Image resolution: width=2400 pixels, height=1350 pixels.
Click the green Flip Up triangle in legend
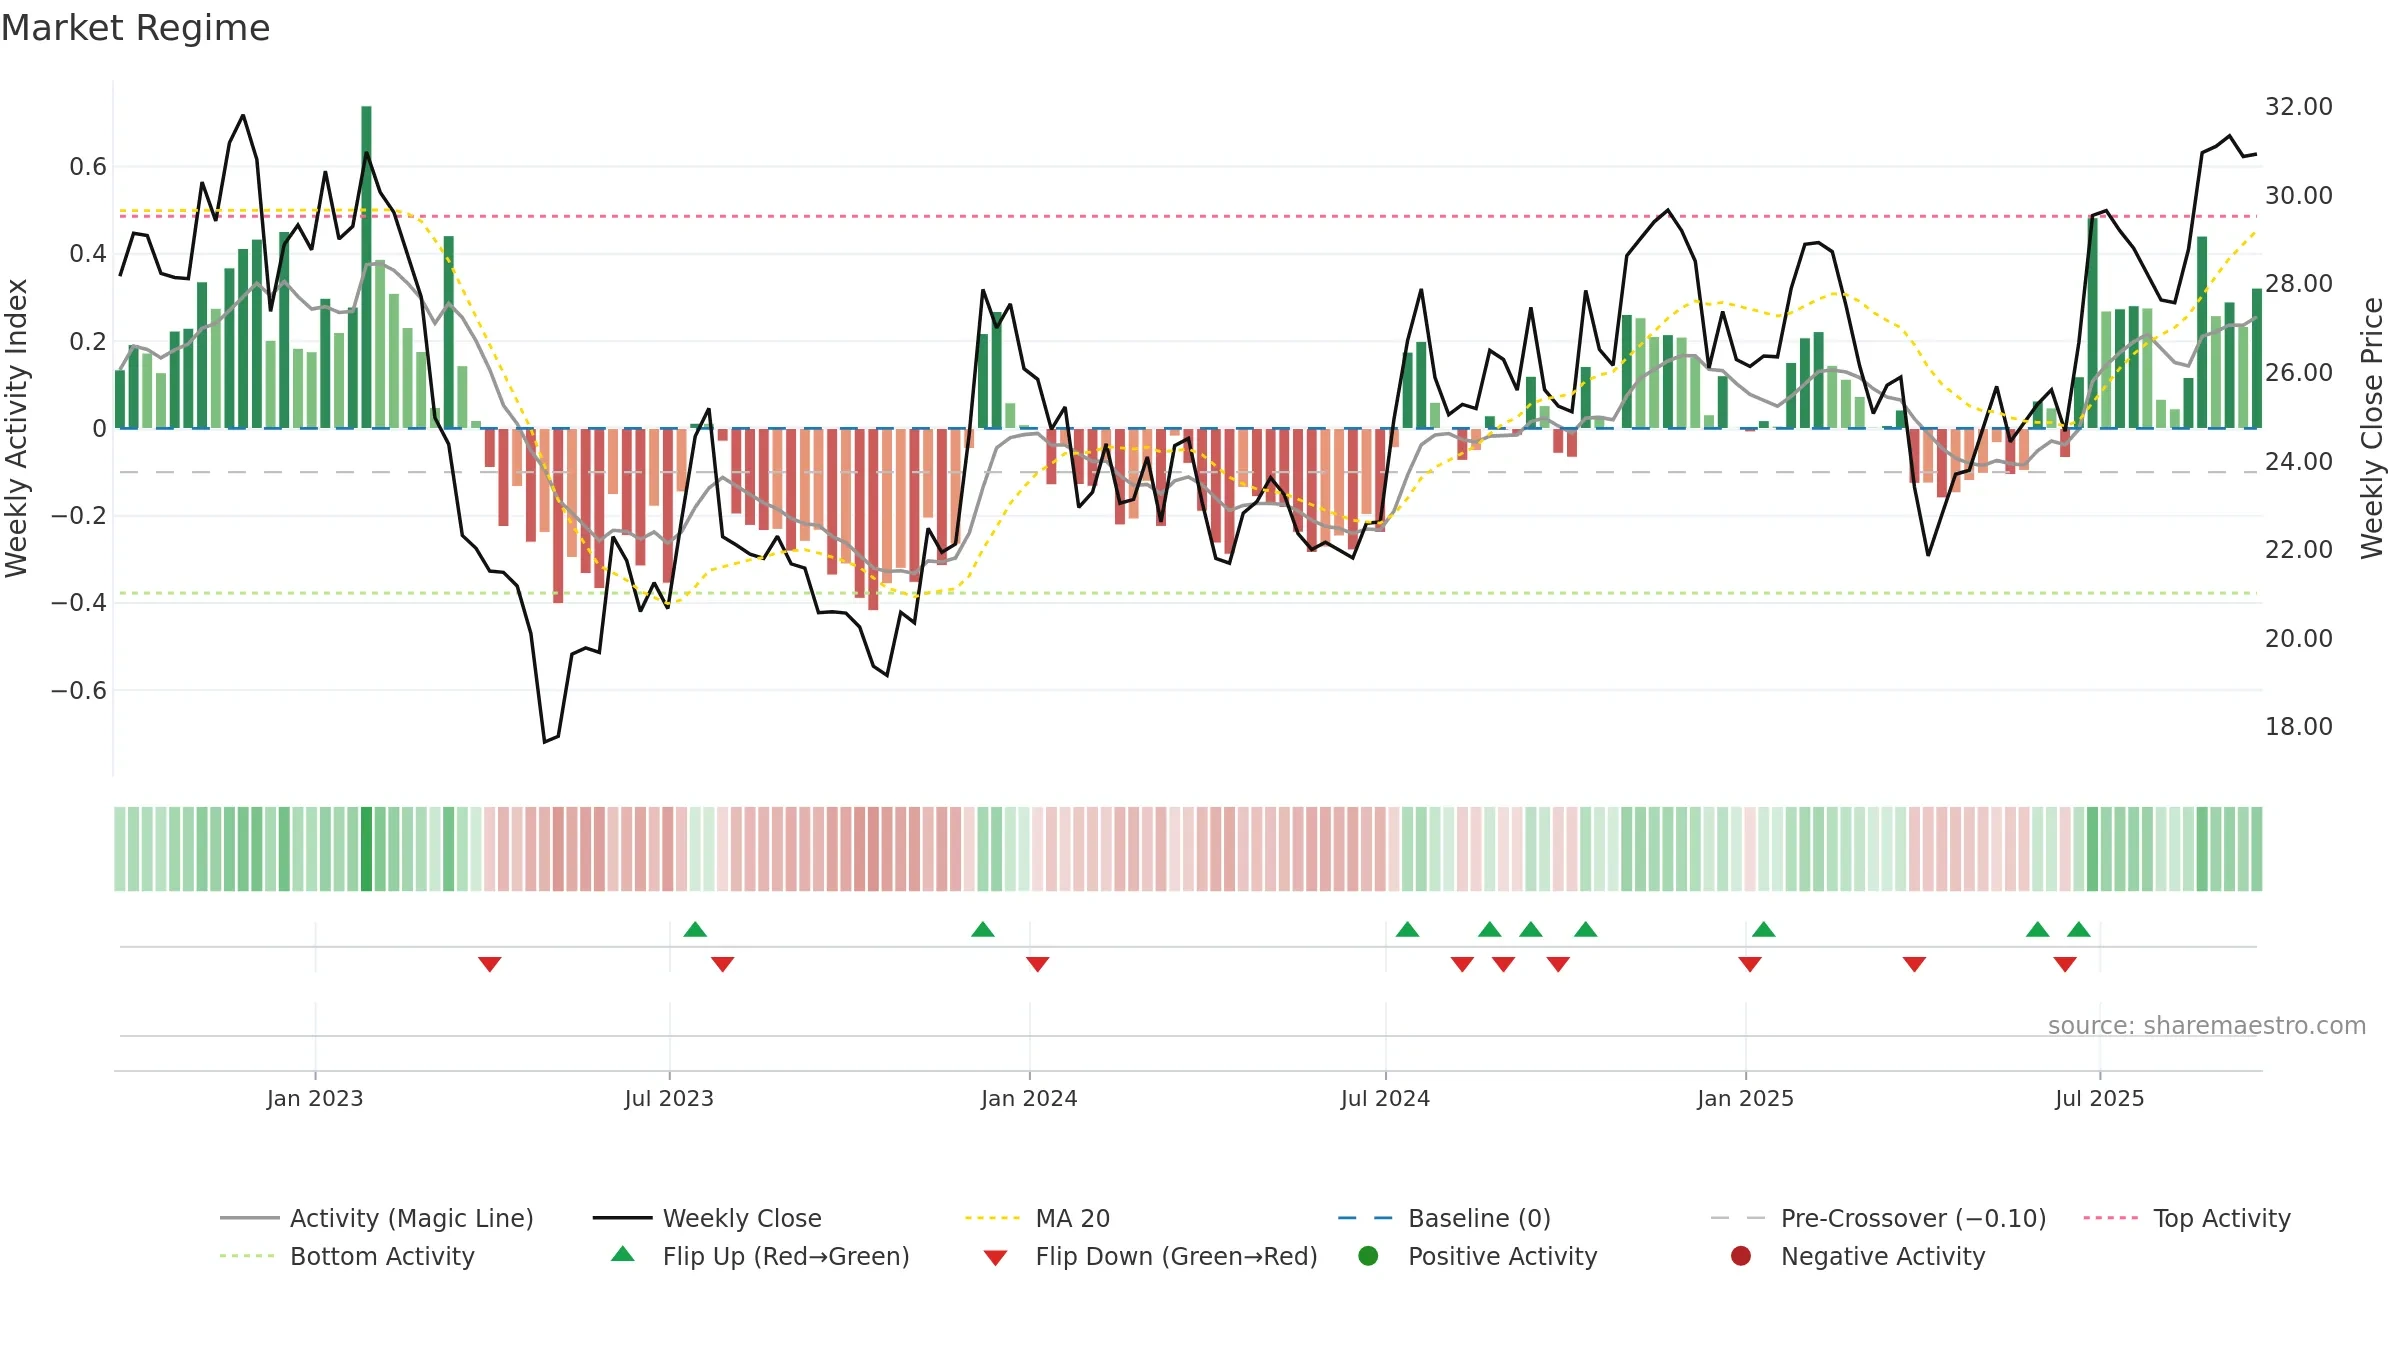pos(623,1254)
